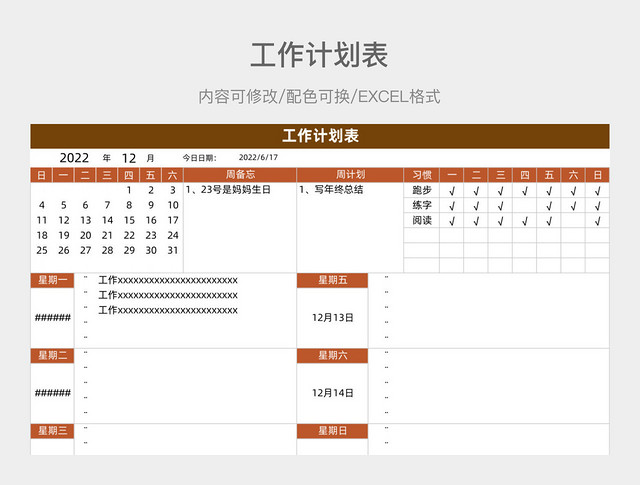
Task: Select the 练字 habit label
Action: pyautogui.click(x=422, y=205)
